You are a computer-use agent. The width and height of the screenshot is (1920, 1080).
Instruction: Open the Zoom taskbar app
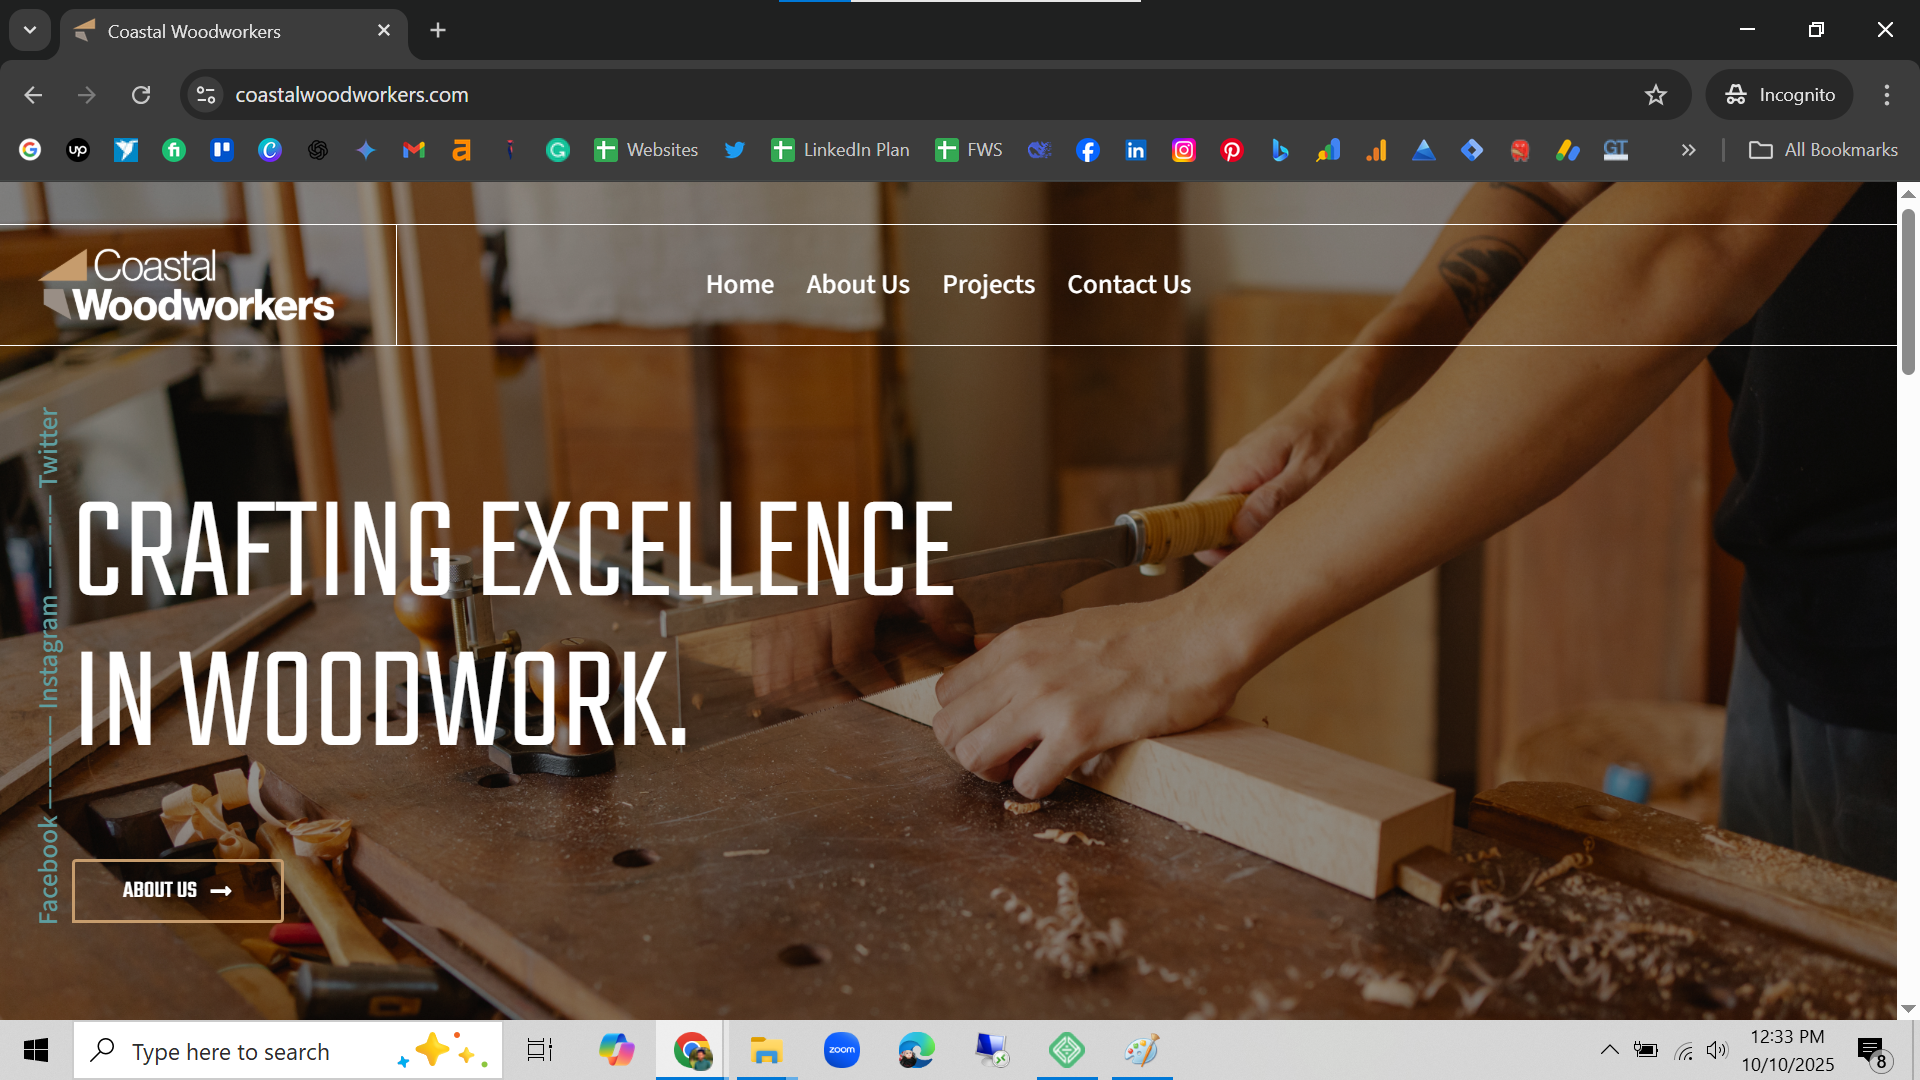coord(842,1050)
